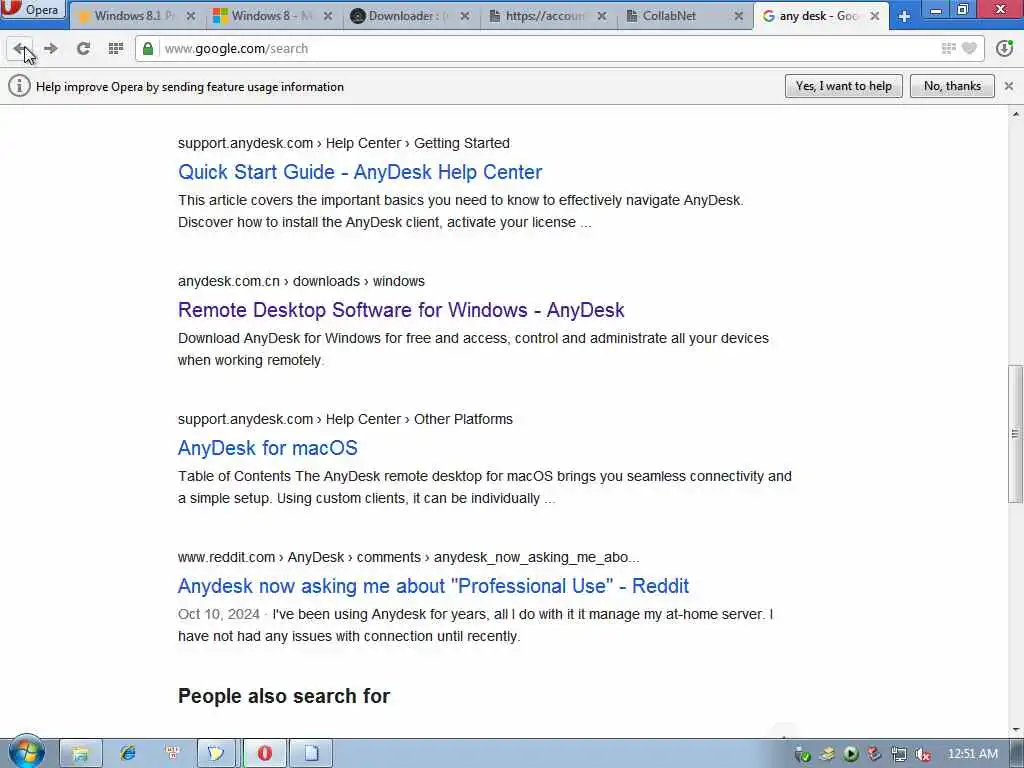Minimize the Opera window
The image size is (1024, 768).
tap(936, 10)
